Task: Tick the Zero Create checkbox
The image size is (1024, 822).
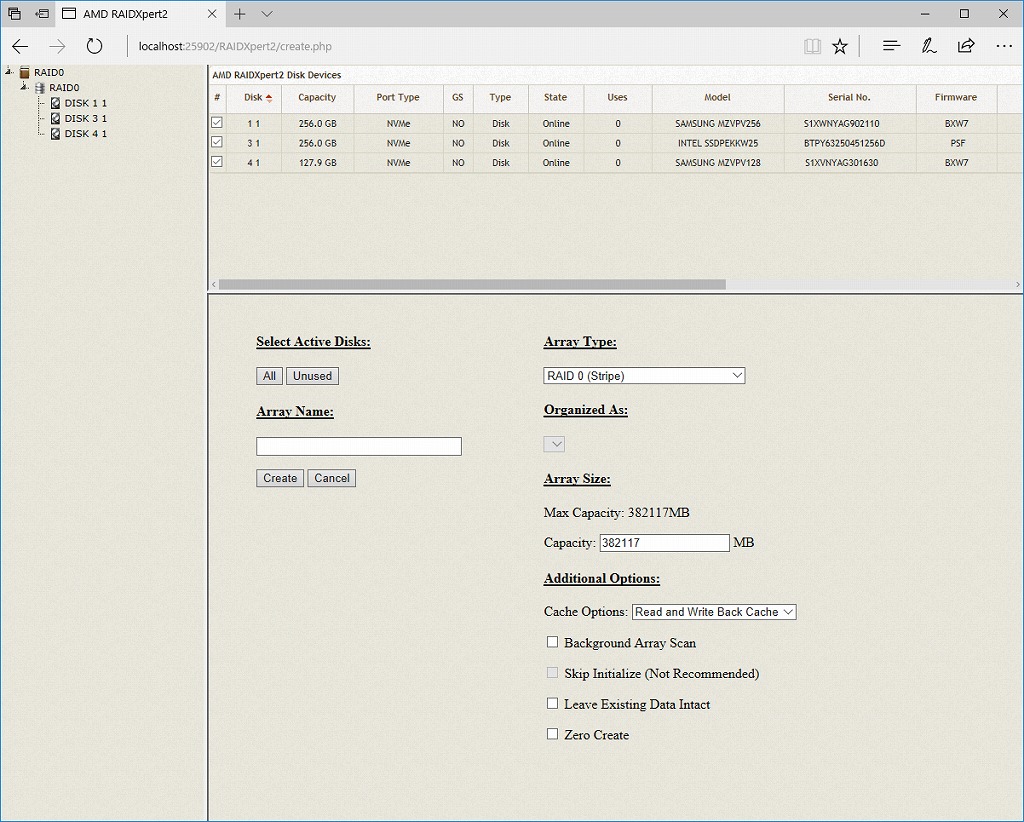Action: pyautogui.click(x=552, y=734)
